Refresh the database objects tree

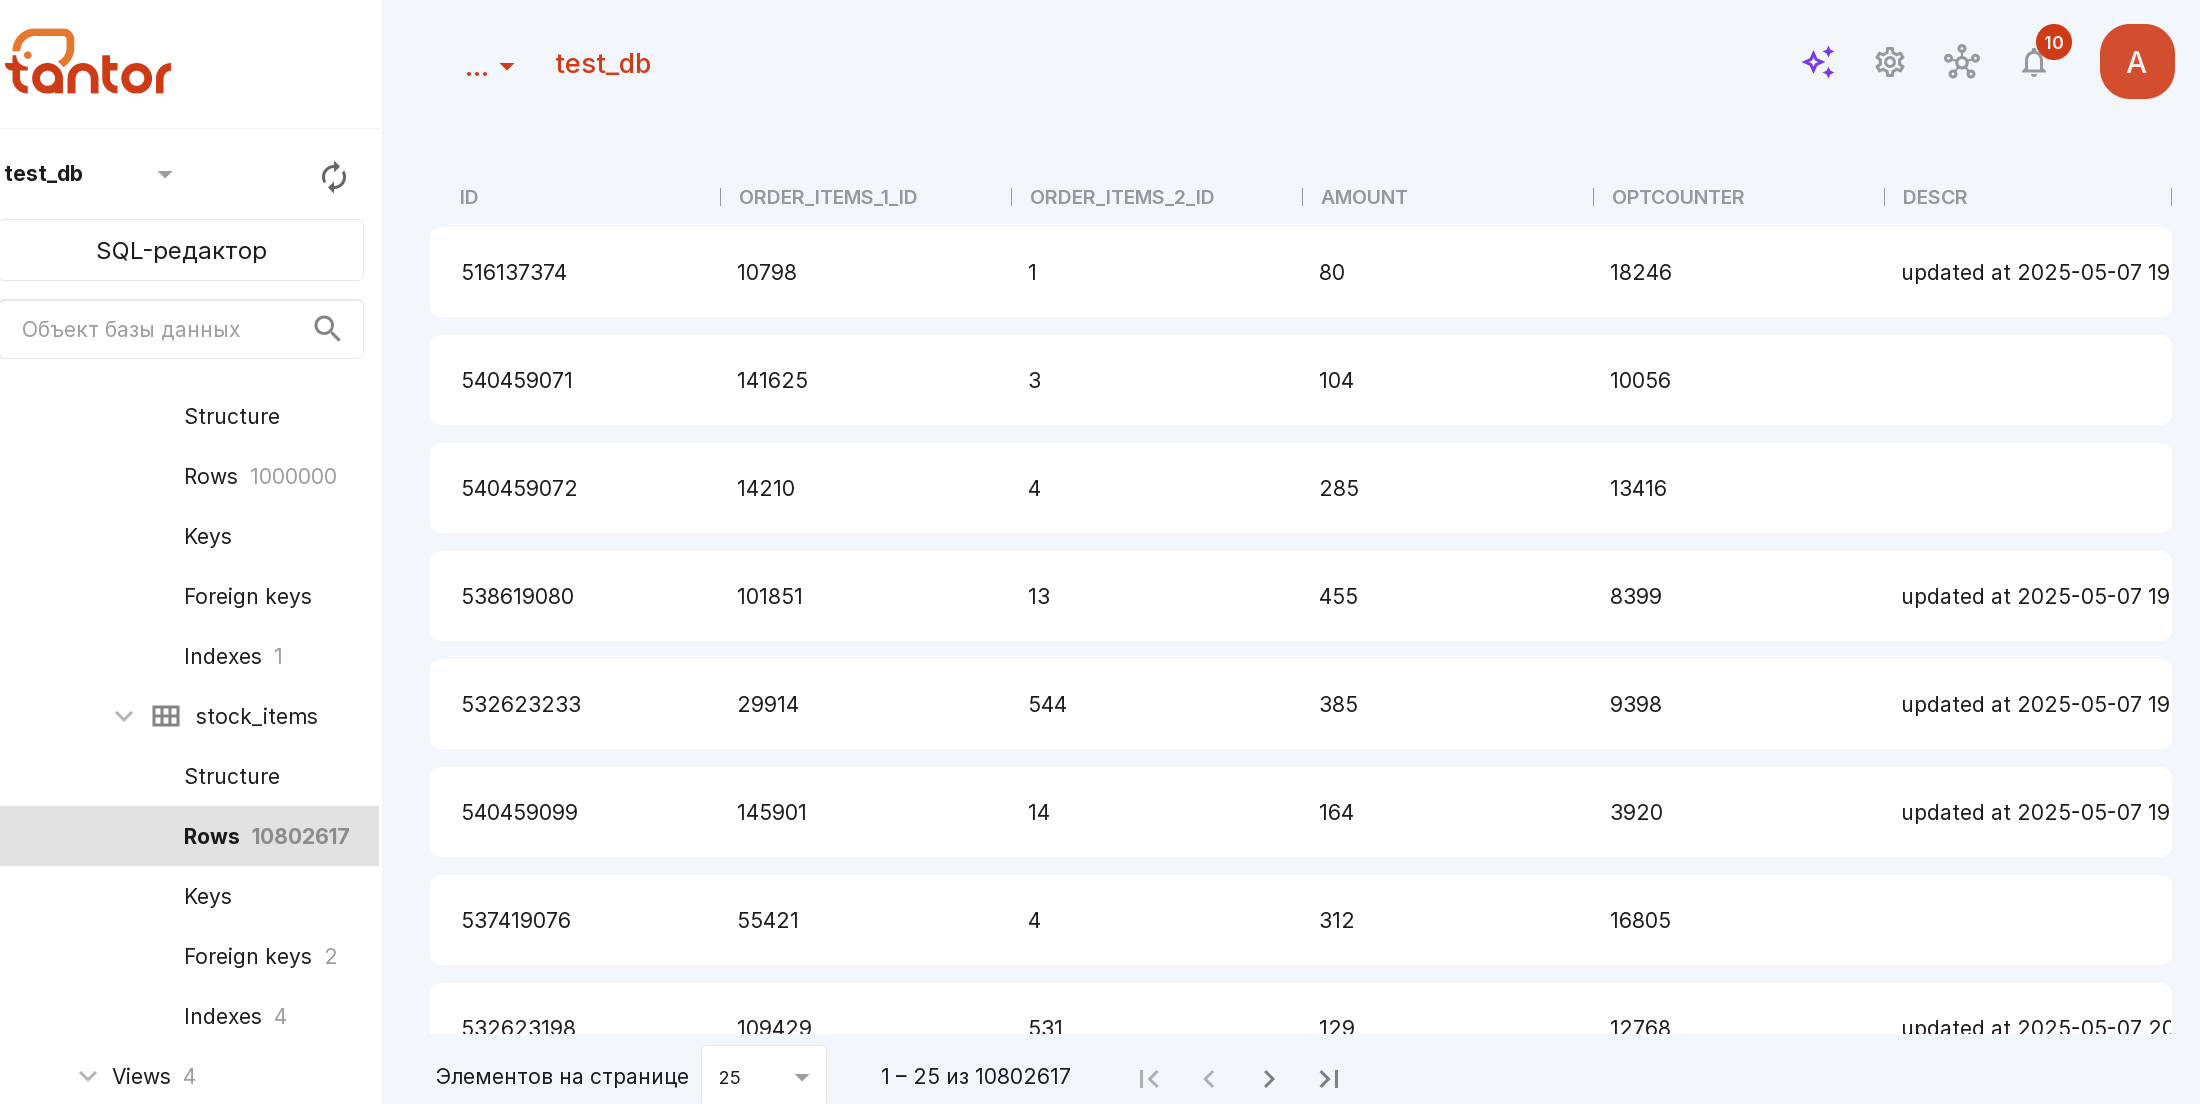point(334,177)
